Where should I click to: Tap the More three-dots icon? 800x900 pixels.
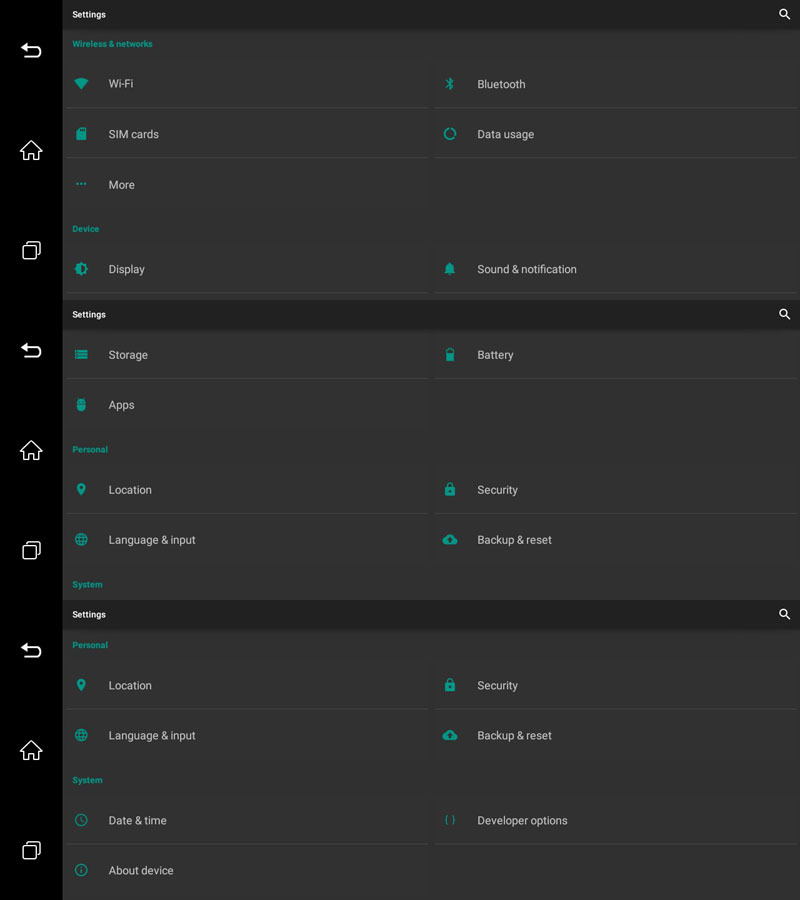coord(82,185)
